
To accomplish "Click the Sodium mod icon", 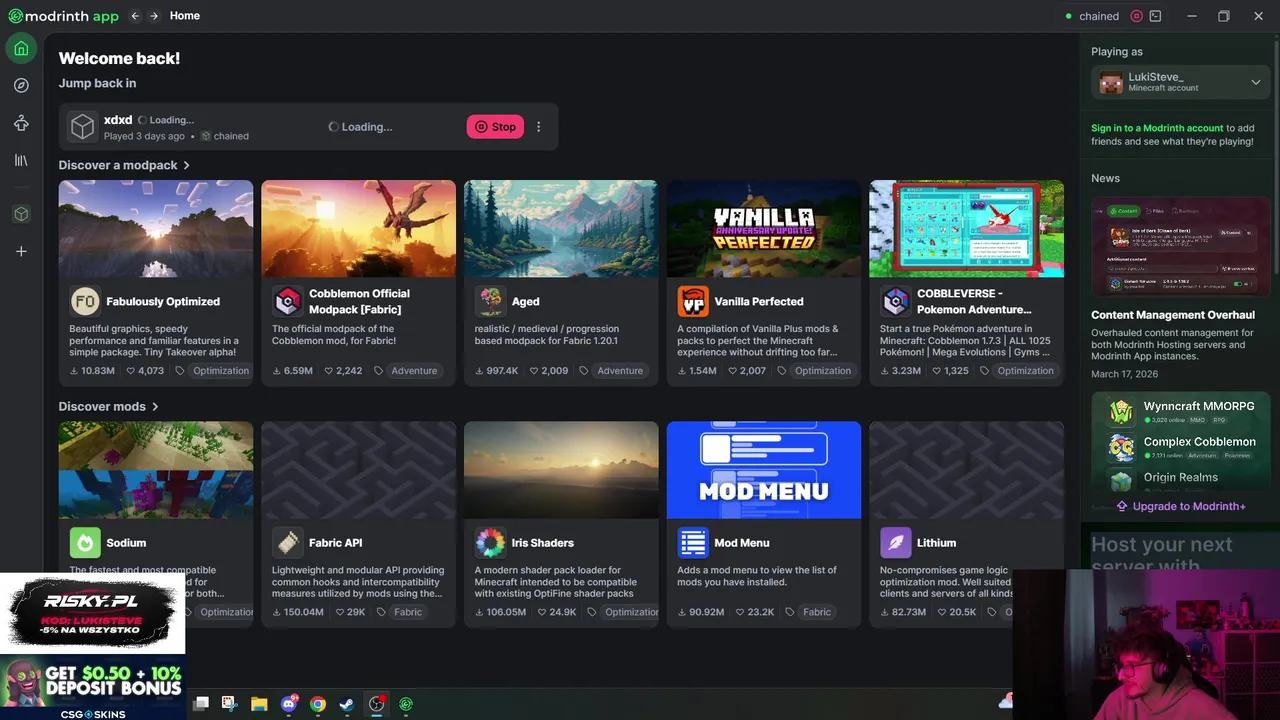I will click(x=85, y=543).
